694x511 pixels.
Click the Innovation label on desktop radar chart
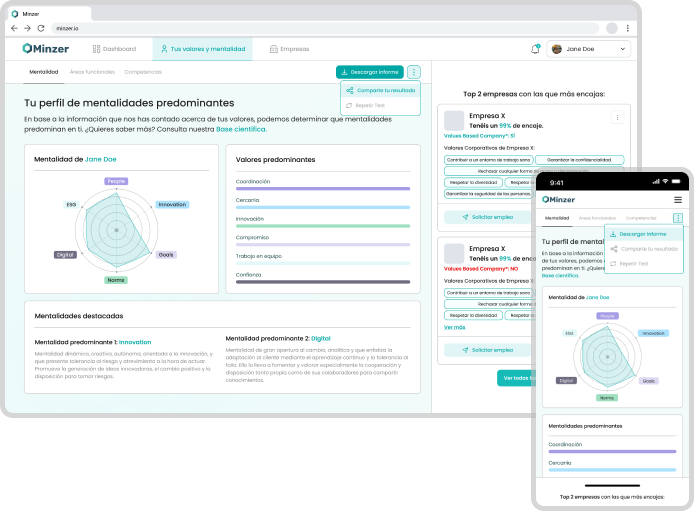(x=172, y=204)
